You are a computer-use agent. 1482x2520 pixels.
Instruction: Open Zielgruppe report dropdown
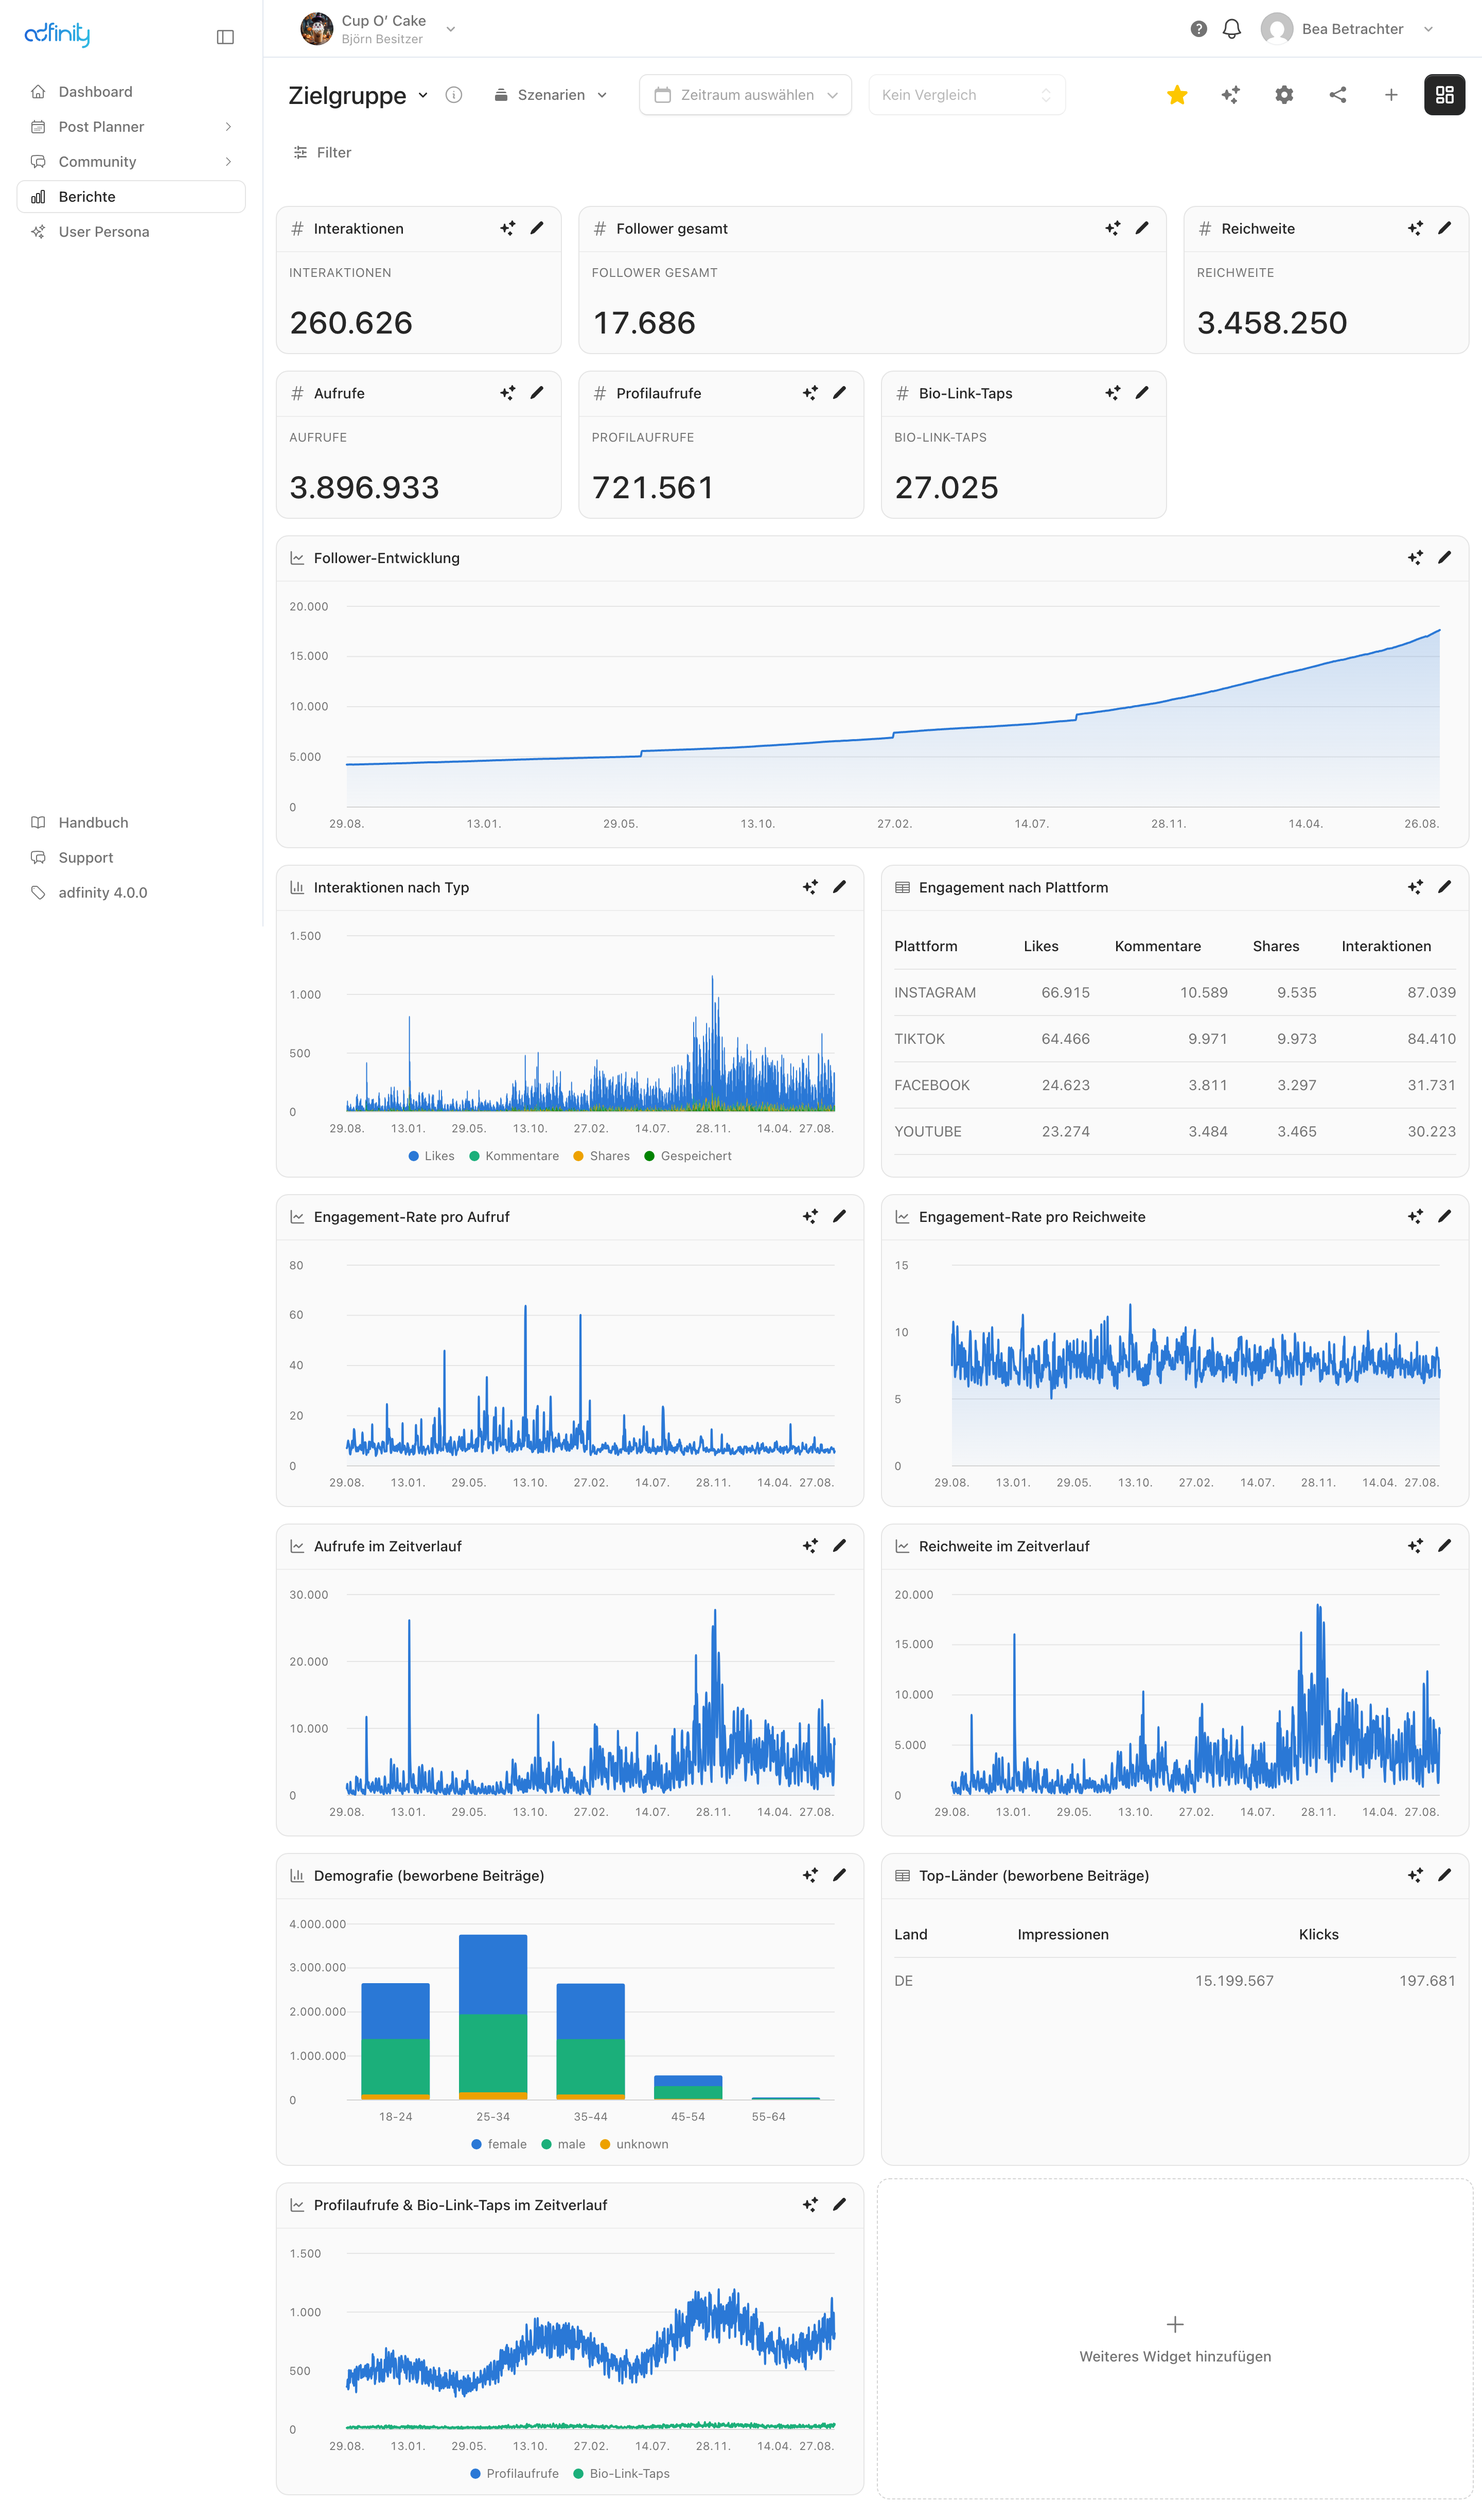pos(358,95)
